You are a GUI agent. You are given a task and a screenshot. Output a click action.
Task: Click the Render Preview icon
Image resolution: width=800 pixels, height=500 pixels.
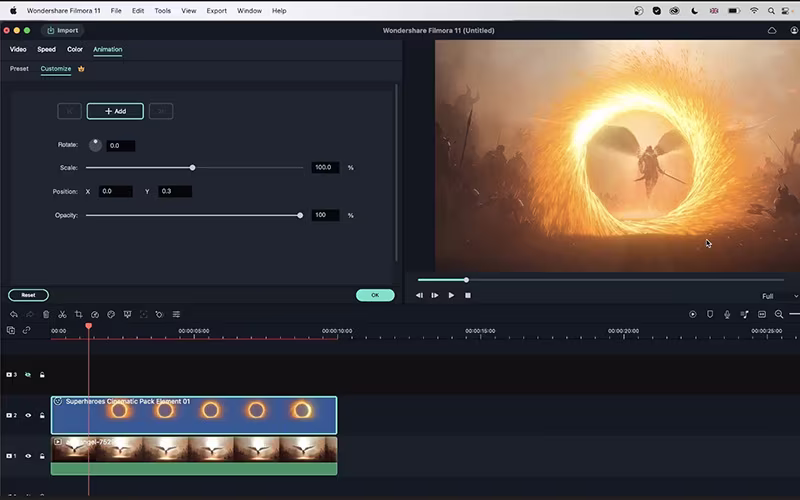pyautogui.click(x=692, y=314)
